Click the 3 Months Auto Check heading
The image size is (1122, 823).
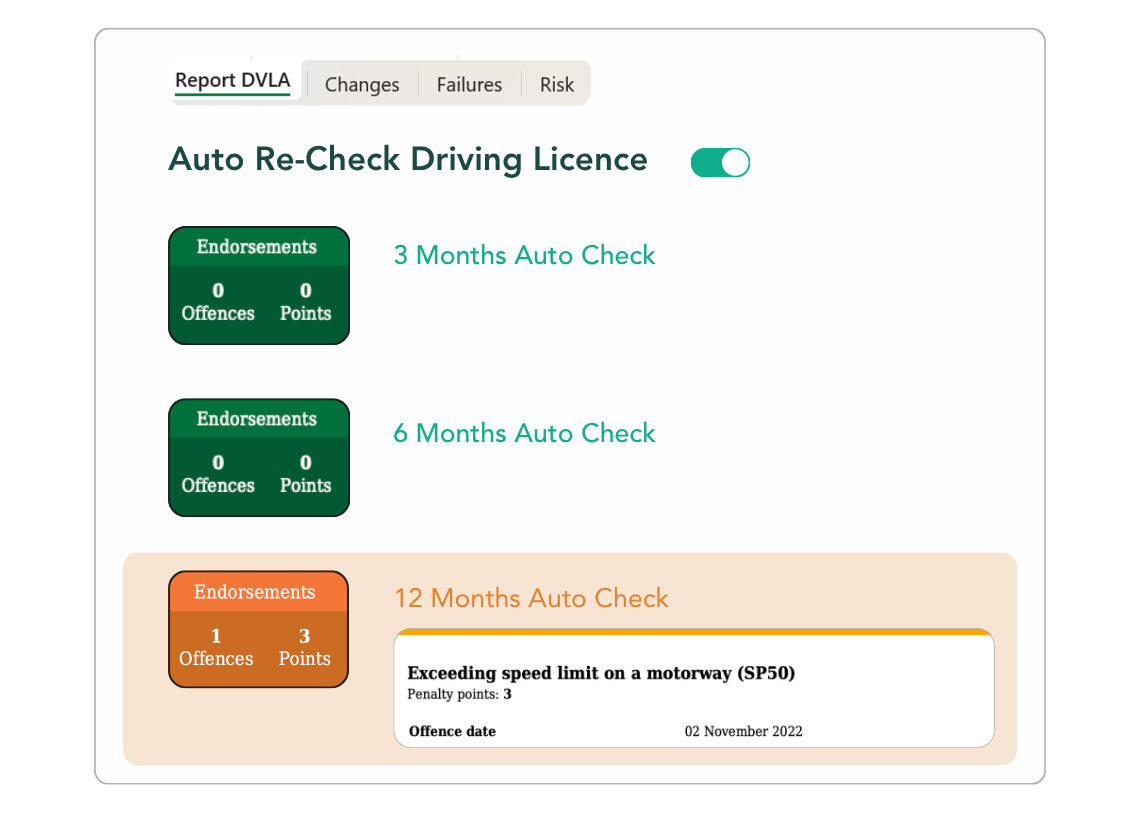[x=525, y=255]
